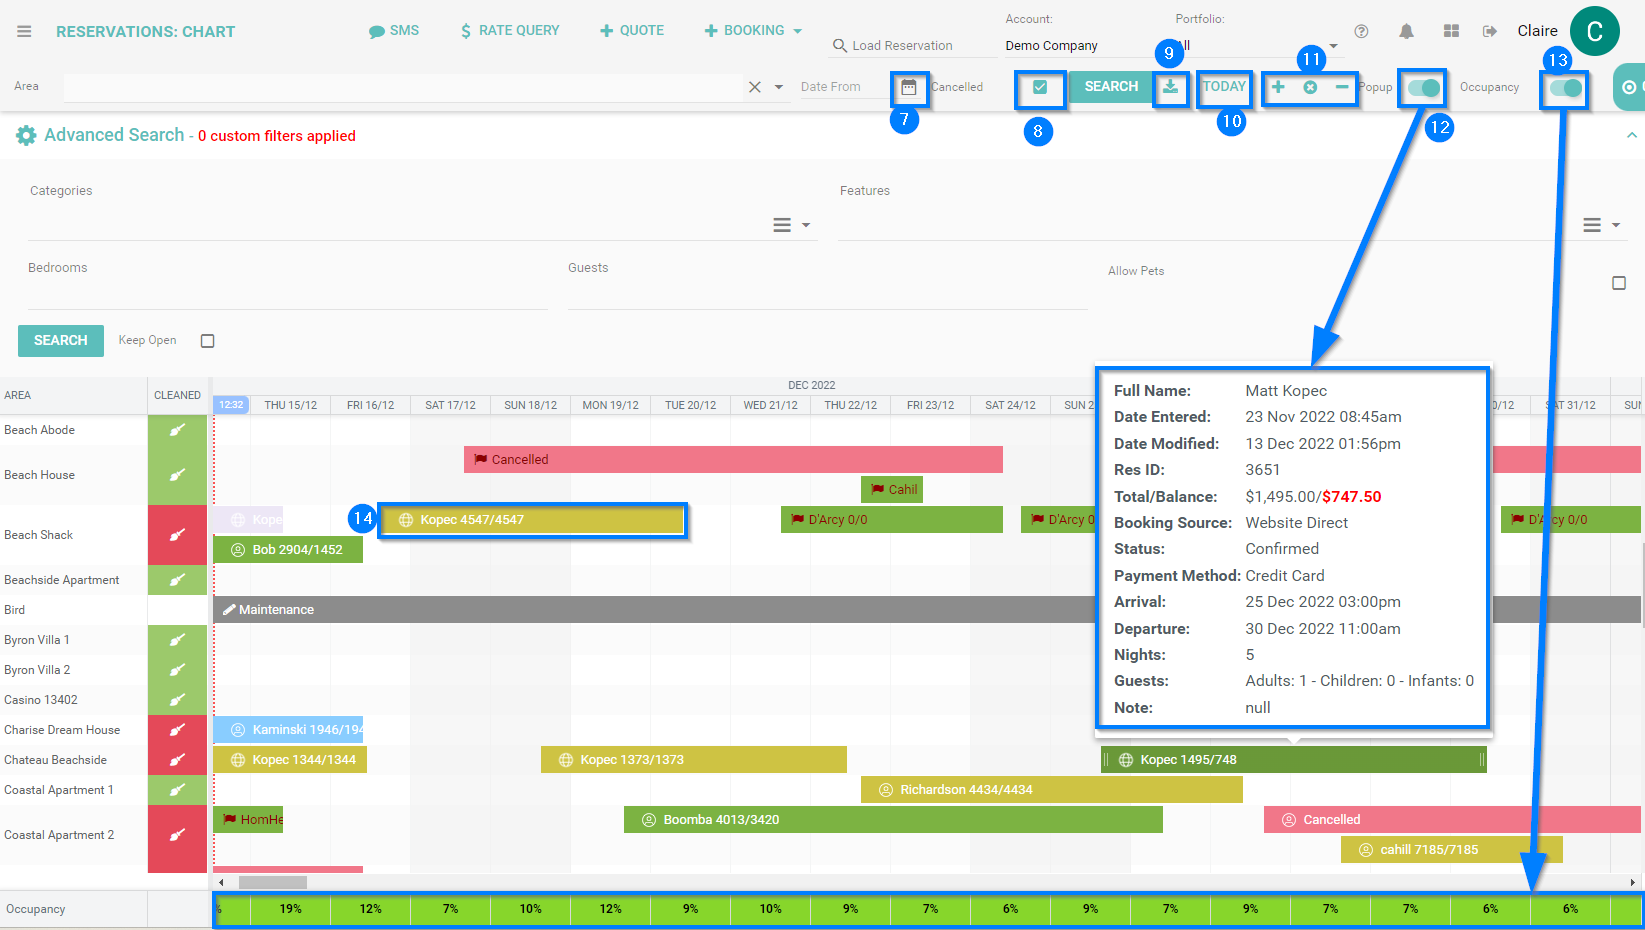
Task: Click the zoom out minus icon
Action: [x=1342, y=87]
